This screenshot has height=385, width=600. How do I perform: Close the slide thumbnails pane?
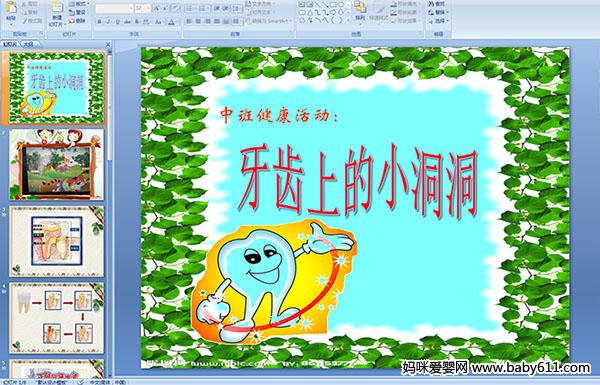point(108,44)
